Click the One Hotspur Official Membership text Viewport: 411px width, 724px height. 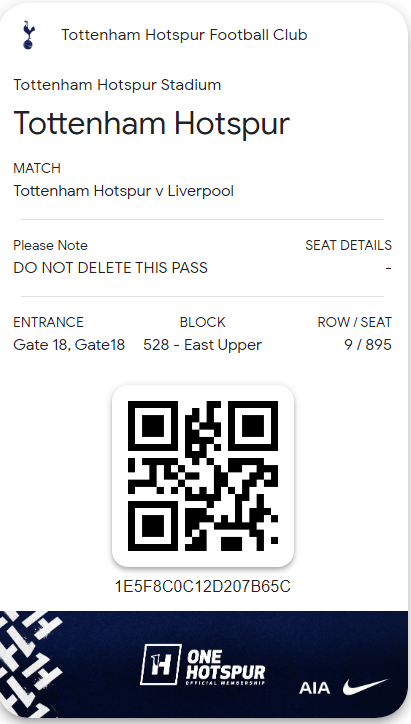[x=226, y=666]
